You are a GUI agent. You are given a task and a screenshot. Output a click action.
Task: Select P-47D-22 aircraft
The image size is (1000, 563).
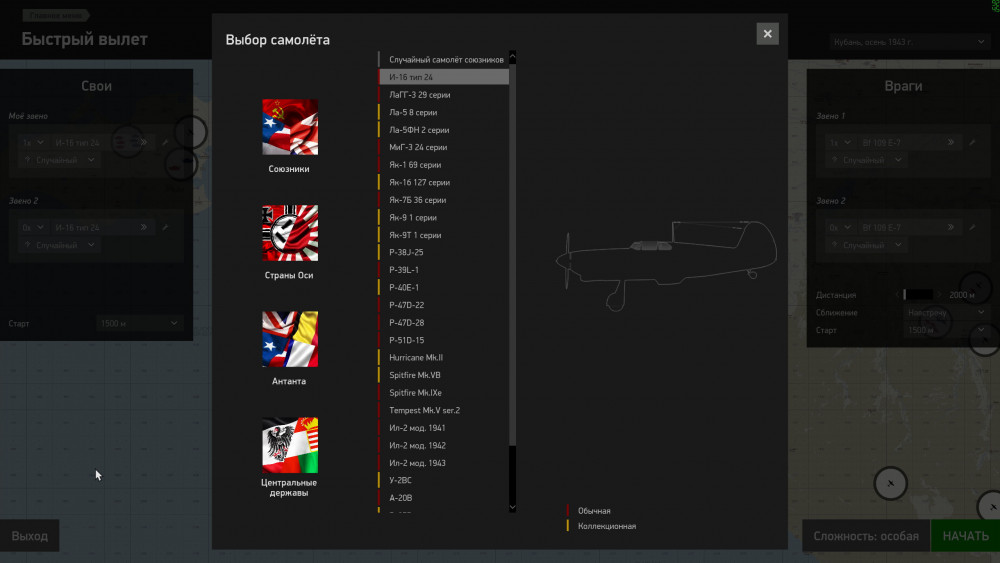coord(443,305)
